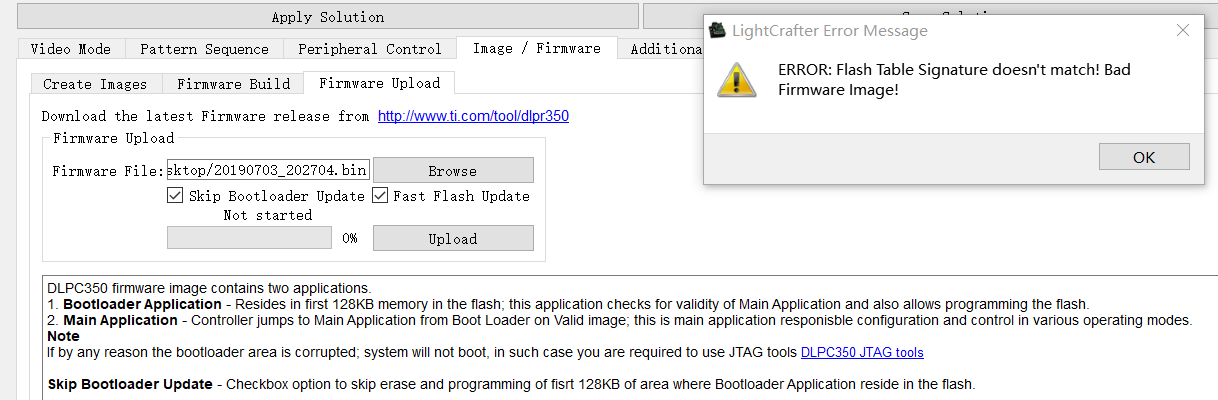Switch to the Video Mode tab
Image resolution: width=1218 pixels, height=400 pixels.
tap(71, 48)
